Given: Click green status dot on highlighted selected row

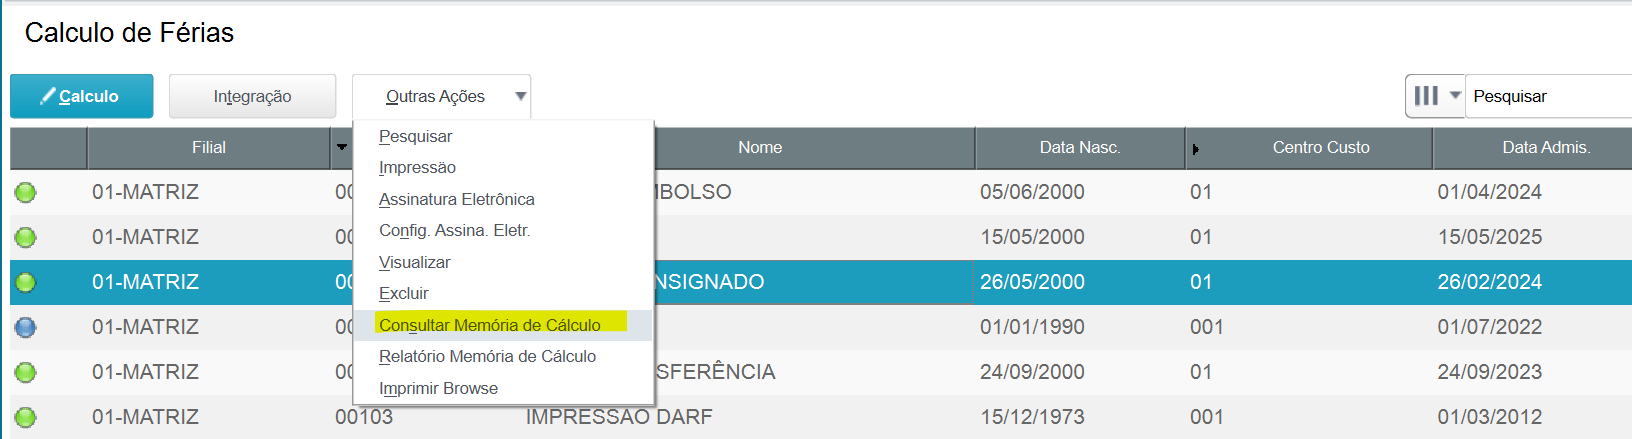Looking at the screenshot, I should (x=26, y=282).
